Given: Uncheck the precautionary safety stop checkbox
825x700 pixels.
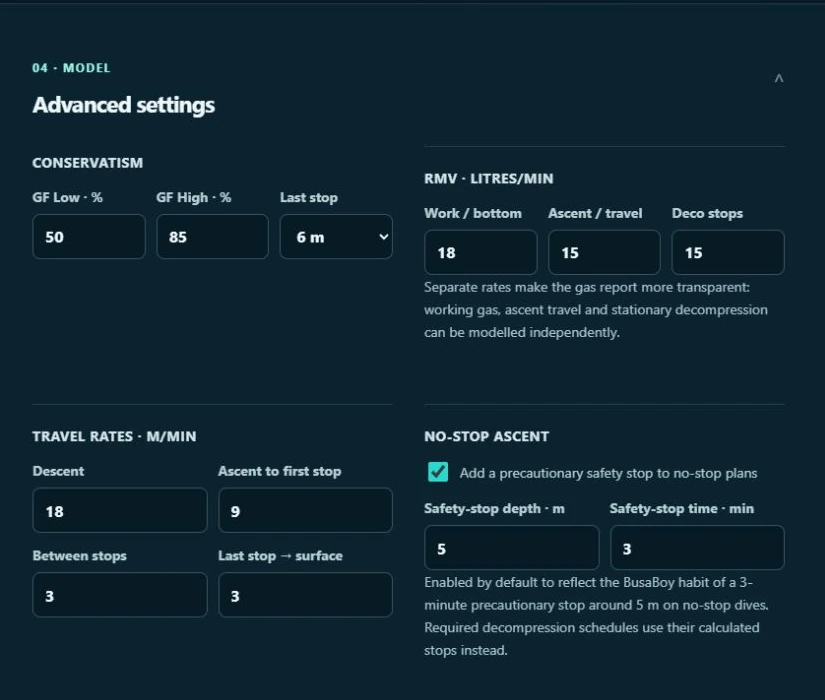Looking at the screenshot, I should (438, 472).
